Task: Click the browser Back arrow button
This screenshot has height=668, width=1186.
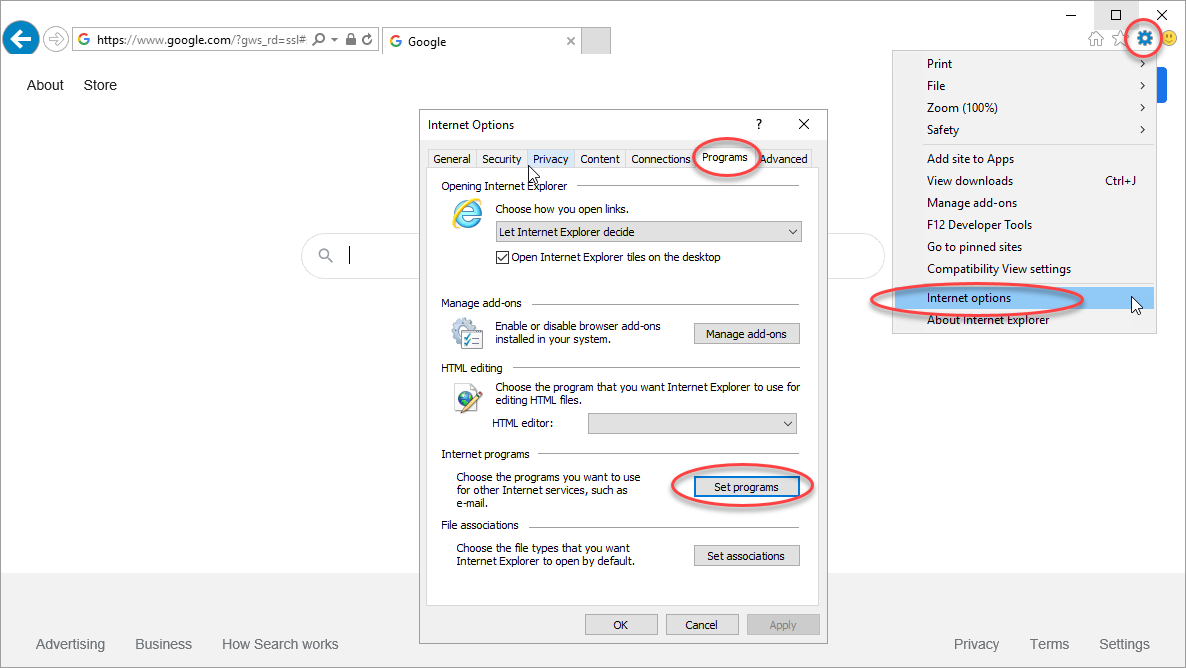Action: 21,38
